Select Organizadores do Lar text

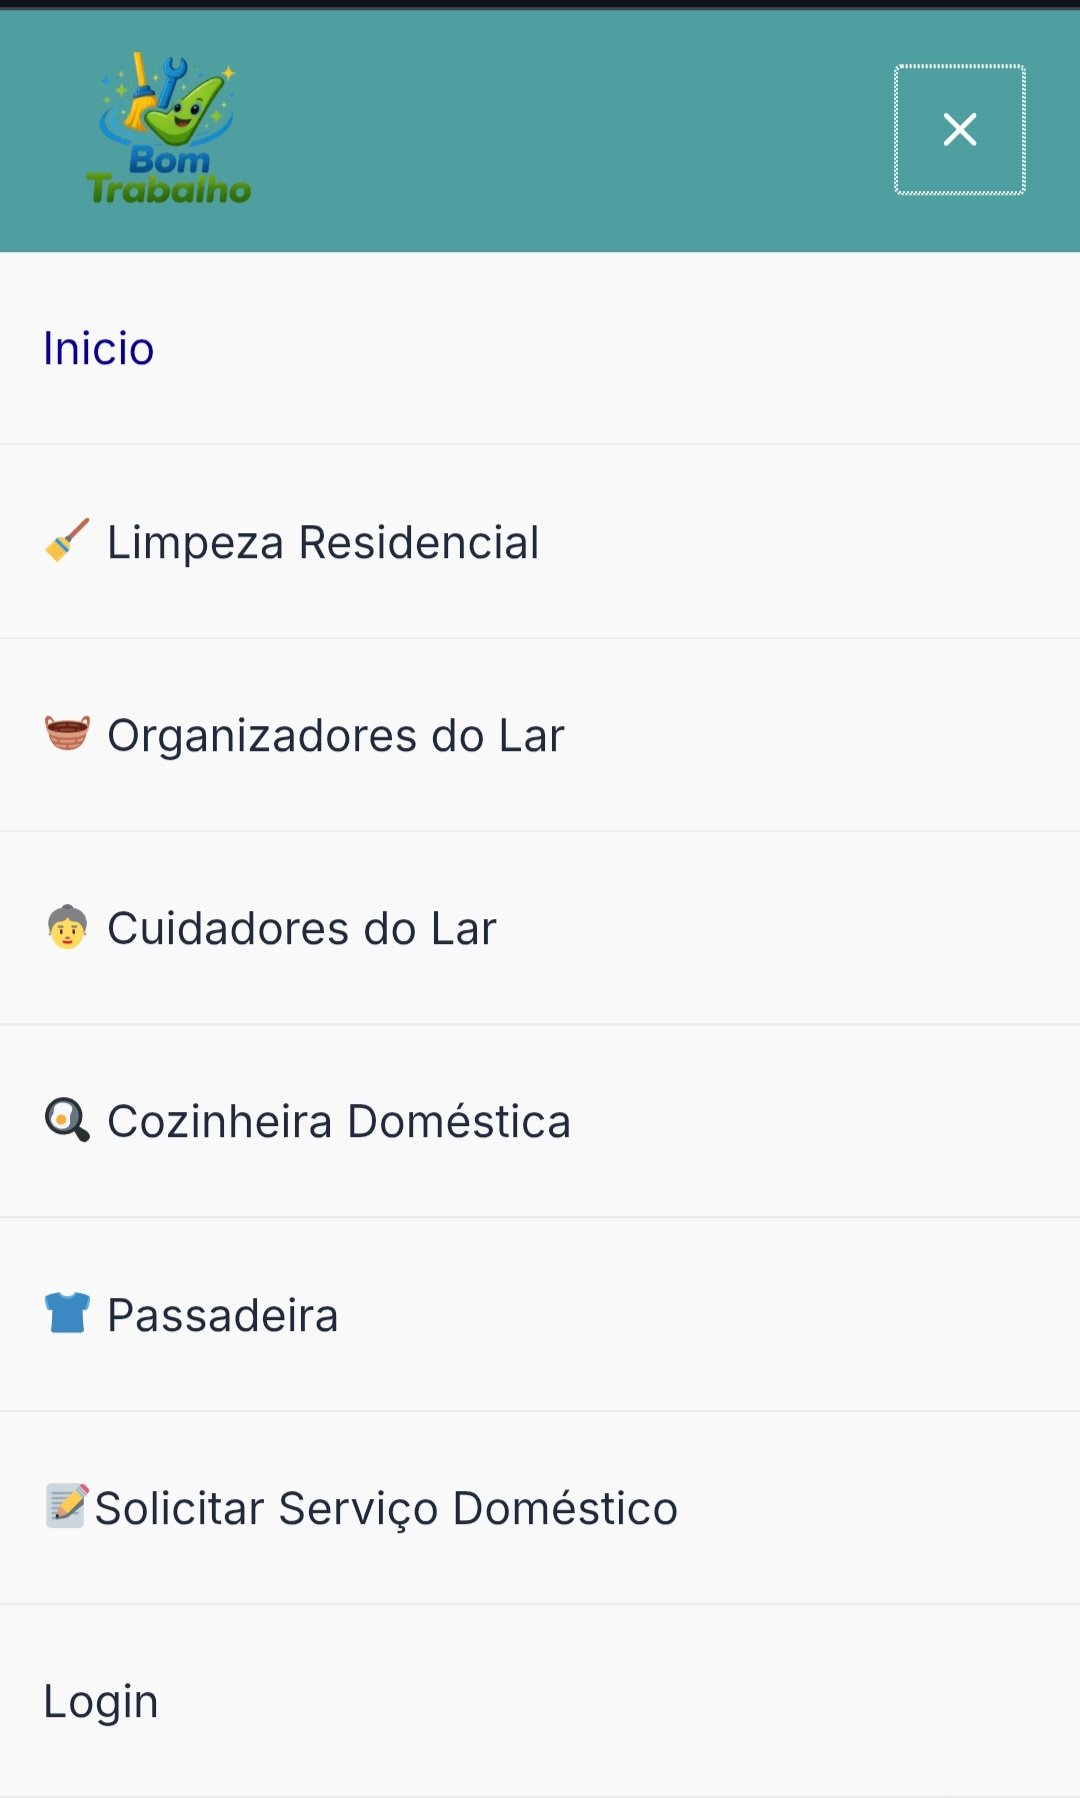[336, 736]
